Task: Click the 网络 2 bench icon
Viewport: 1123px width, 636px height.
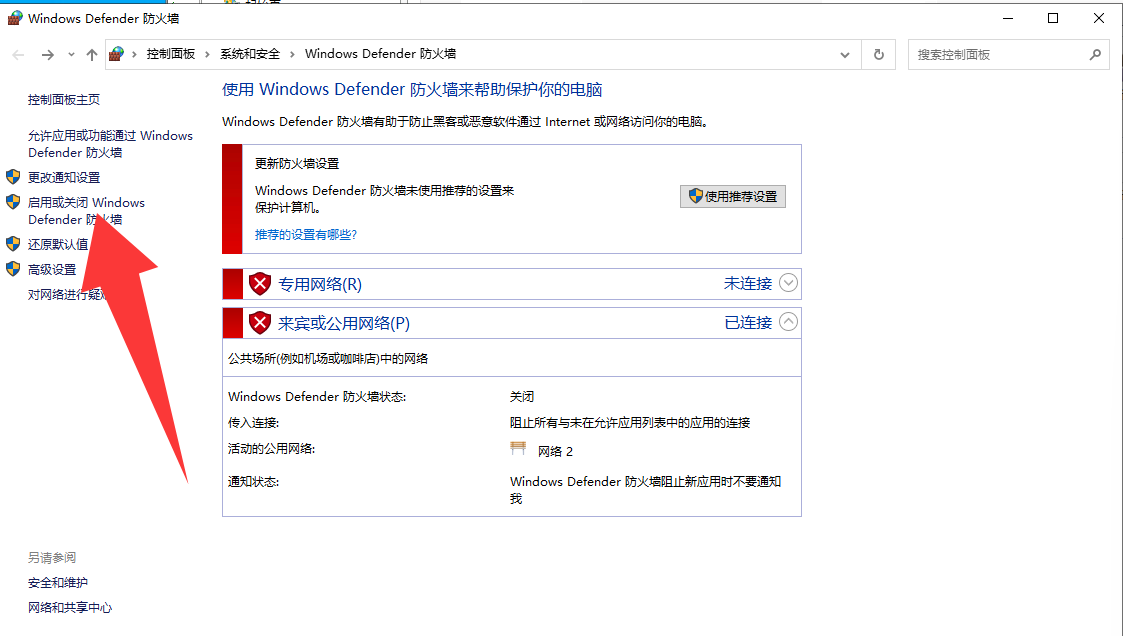Action: coord(518,450)
